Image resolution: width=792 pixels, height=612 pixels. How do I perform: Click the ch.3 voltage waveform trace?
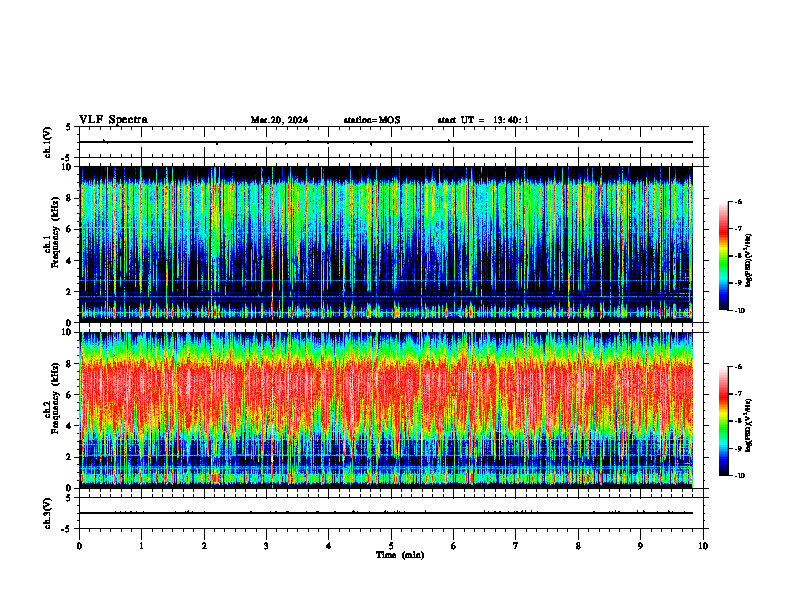click(x=386, y=513)
